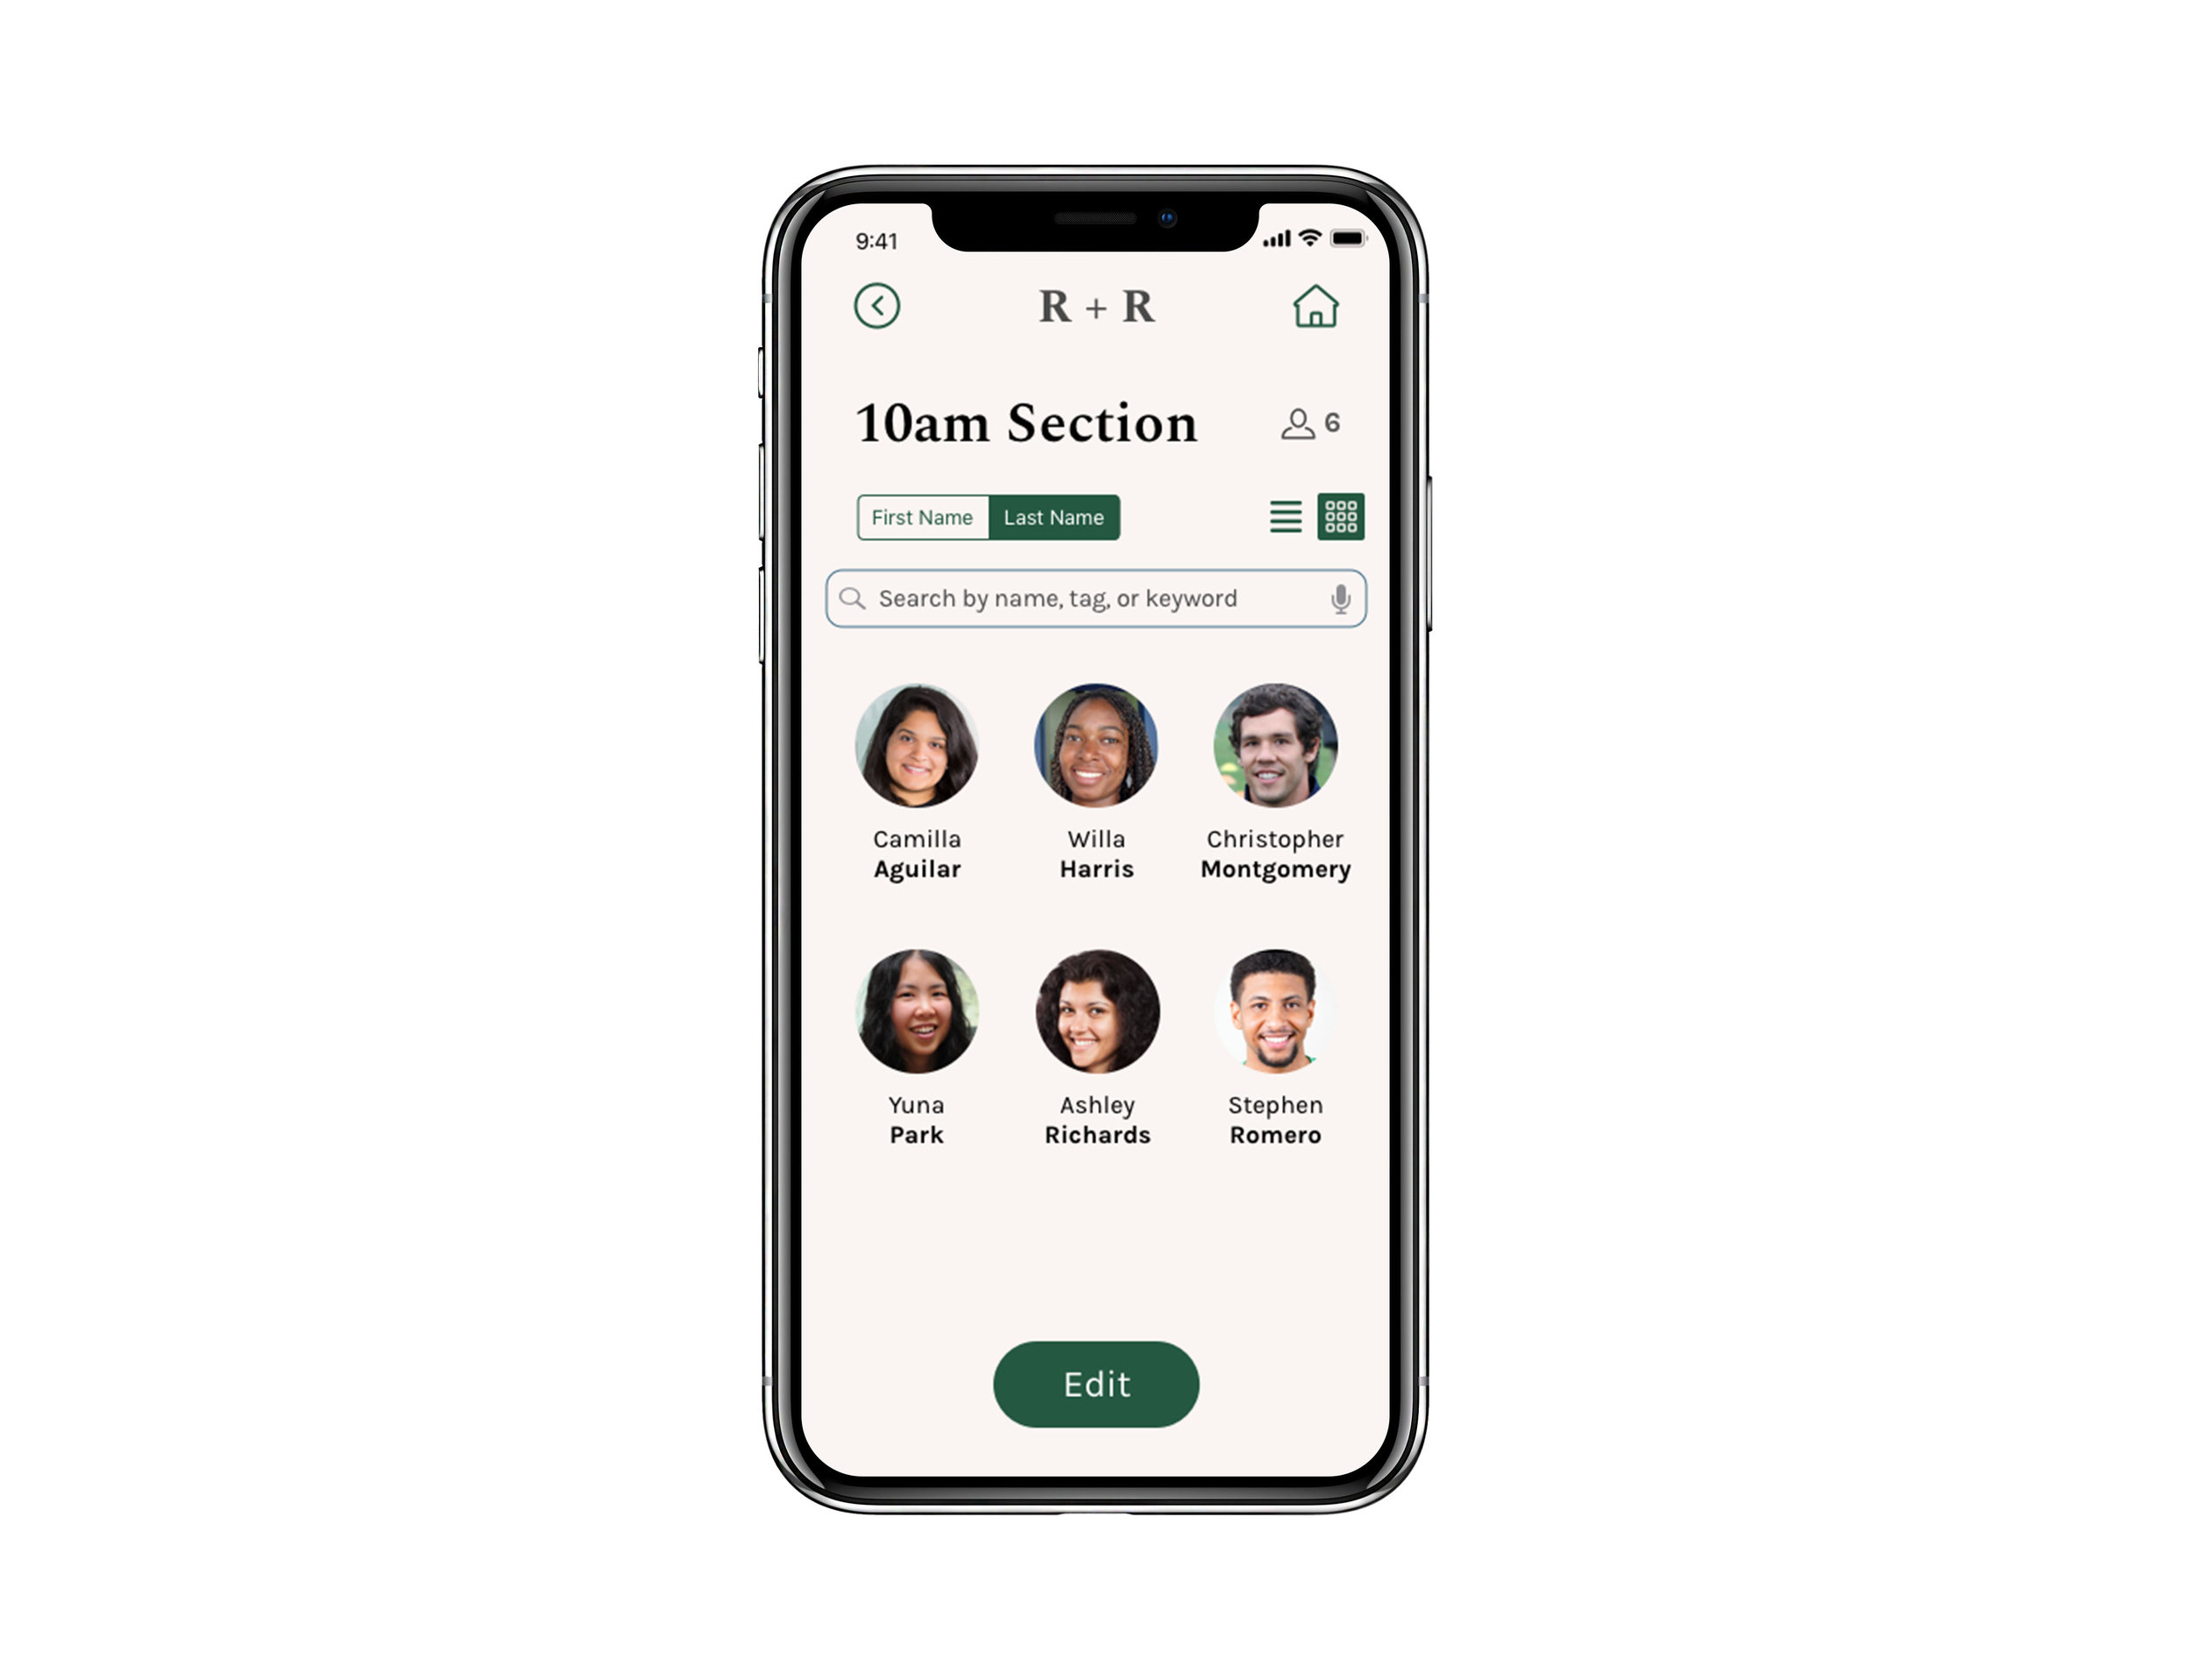This screenshot has width=2191, height=1680.
Task: Expand search filter options
Action: pos(1284,517)
